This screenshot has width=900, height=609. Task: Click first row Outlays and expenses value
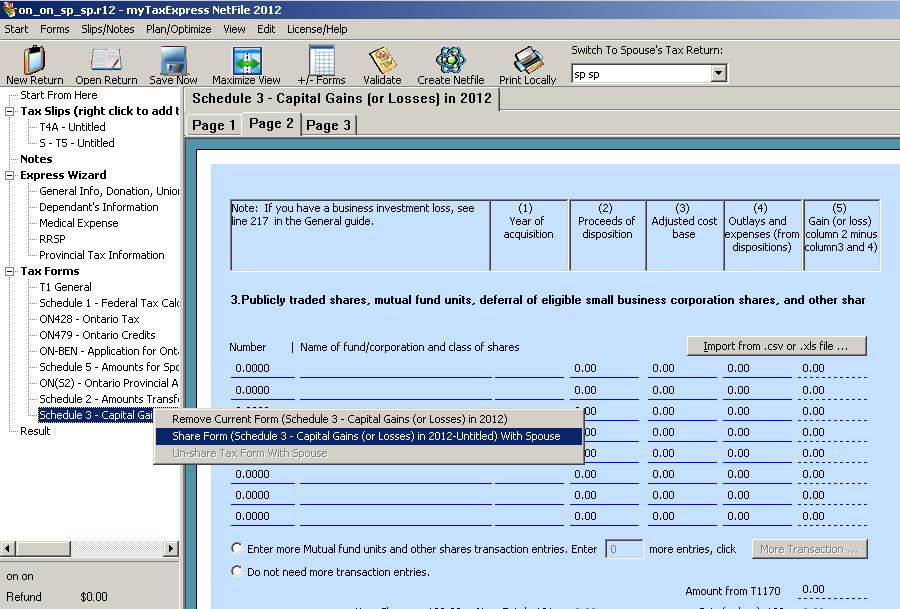757,368
